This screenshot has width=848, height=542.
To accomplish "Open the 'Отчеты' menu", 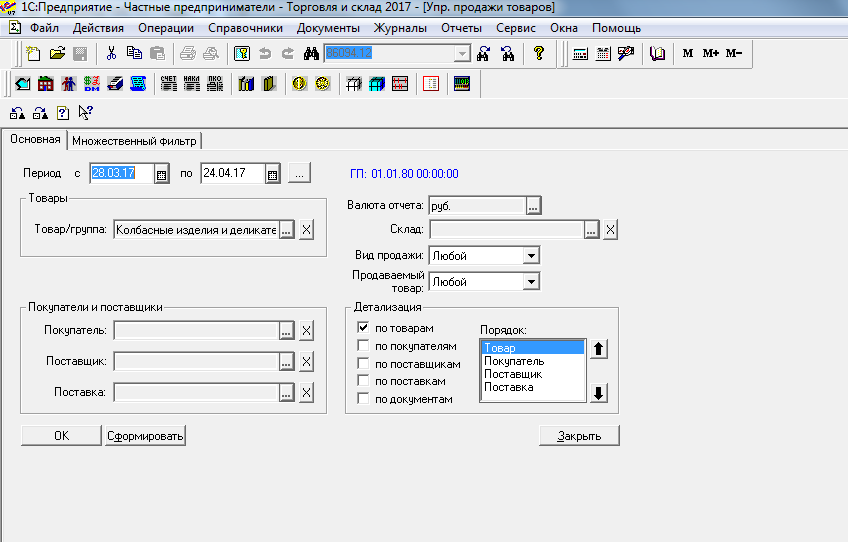I will (460, 28).
